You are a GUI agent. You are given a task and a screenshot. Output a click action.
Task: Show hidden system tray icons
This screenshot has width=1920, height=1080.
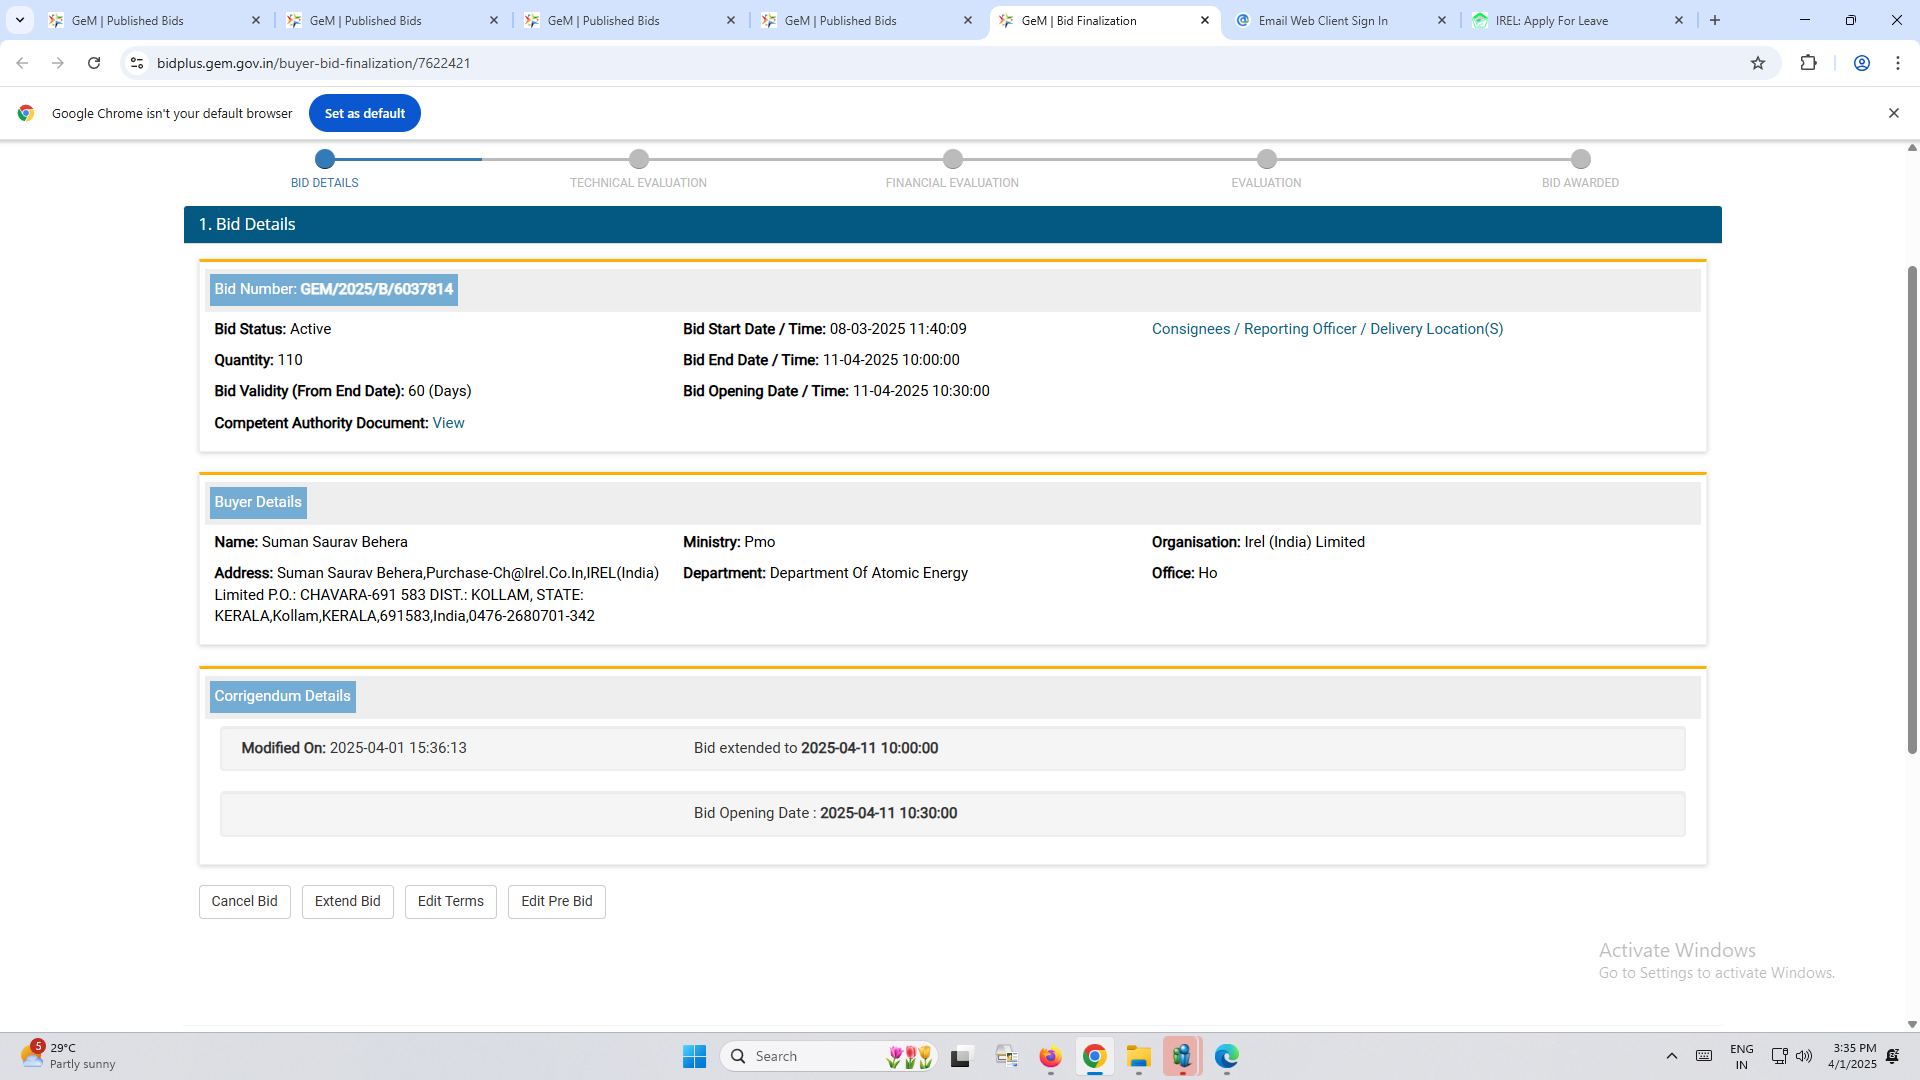click(x=1671, y=1056)
